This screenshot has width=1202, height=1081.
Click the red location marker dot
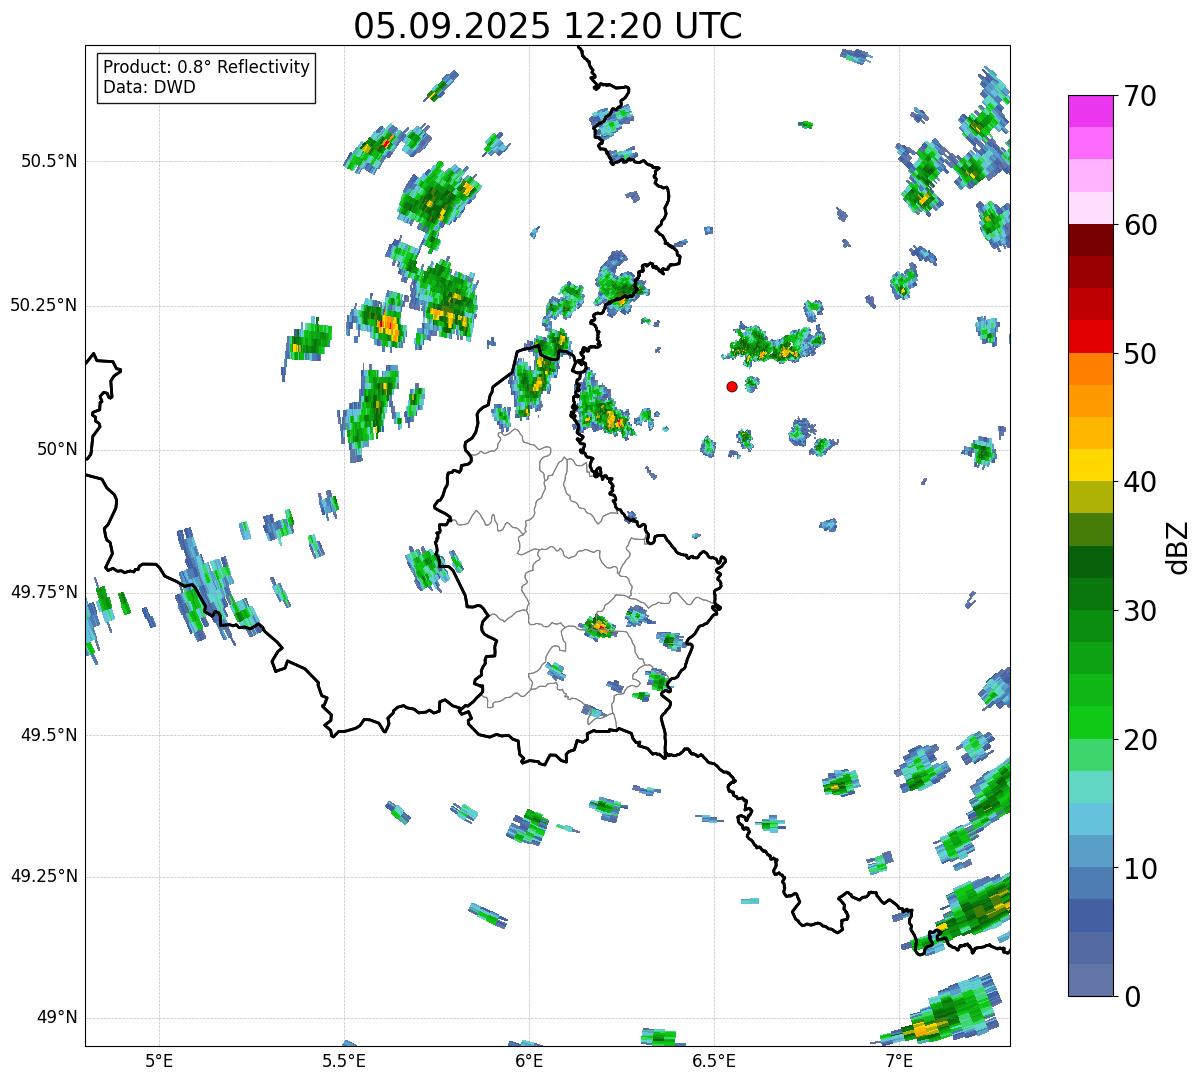click(732, 386)
